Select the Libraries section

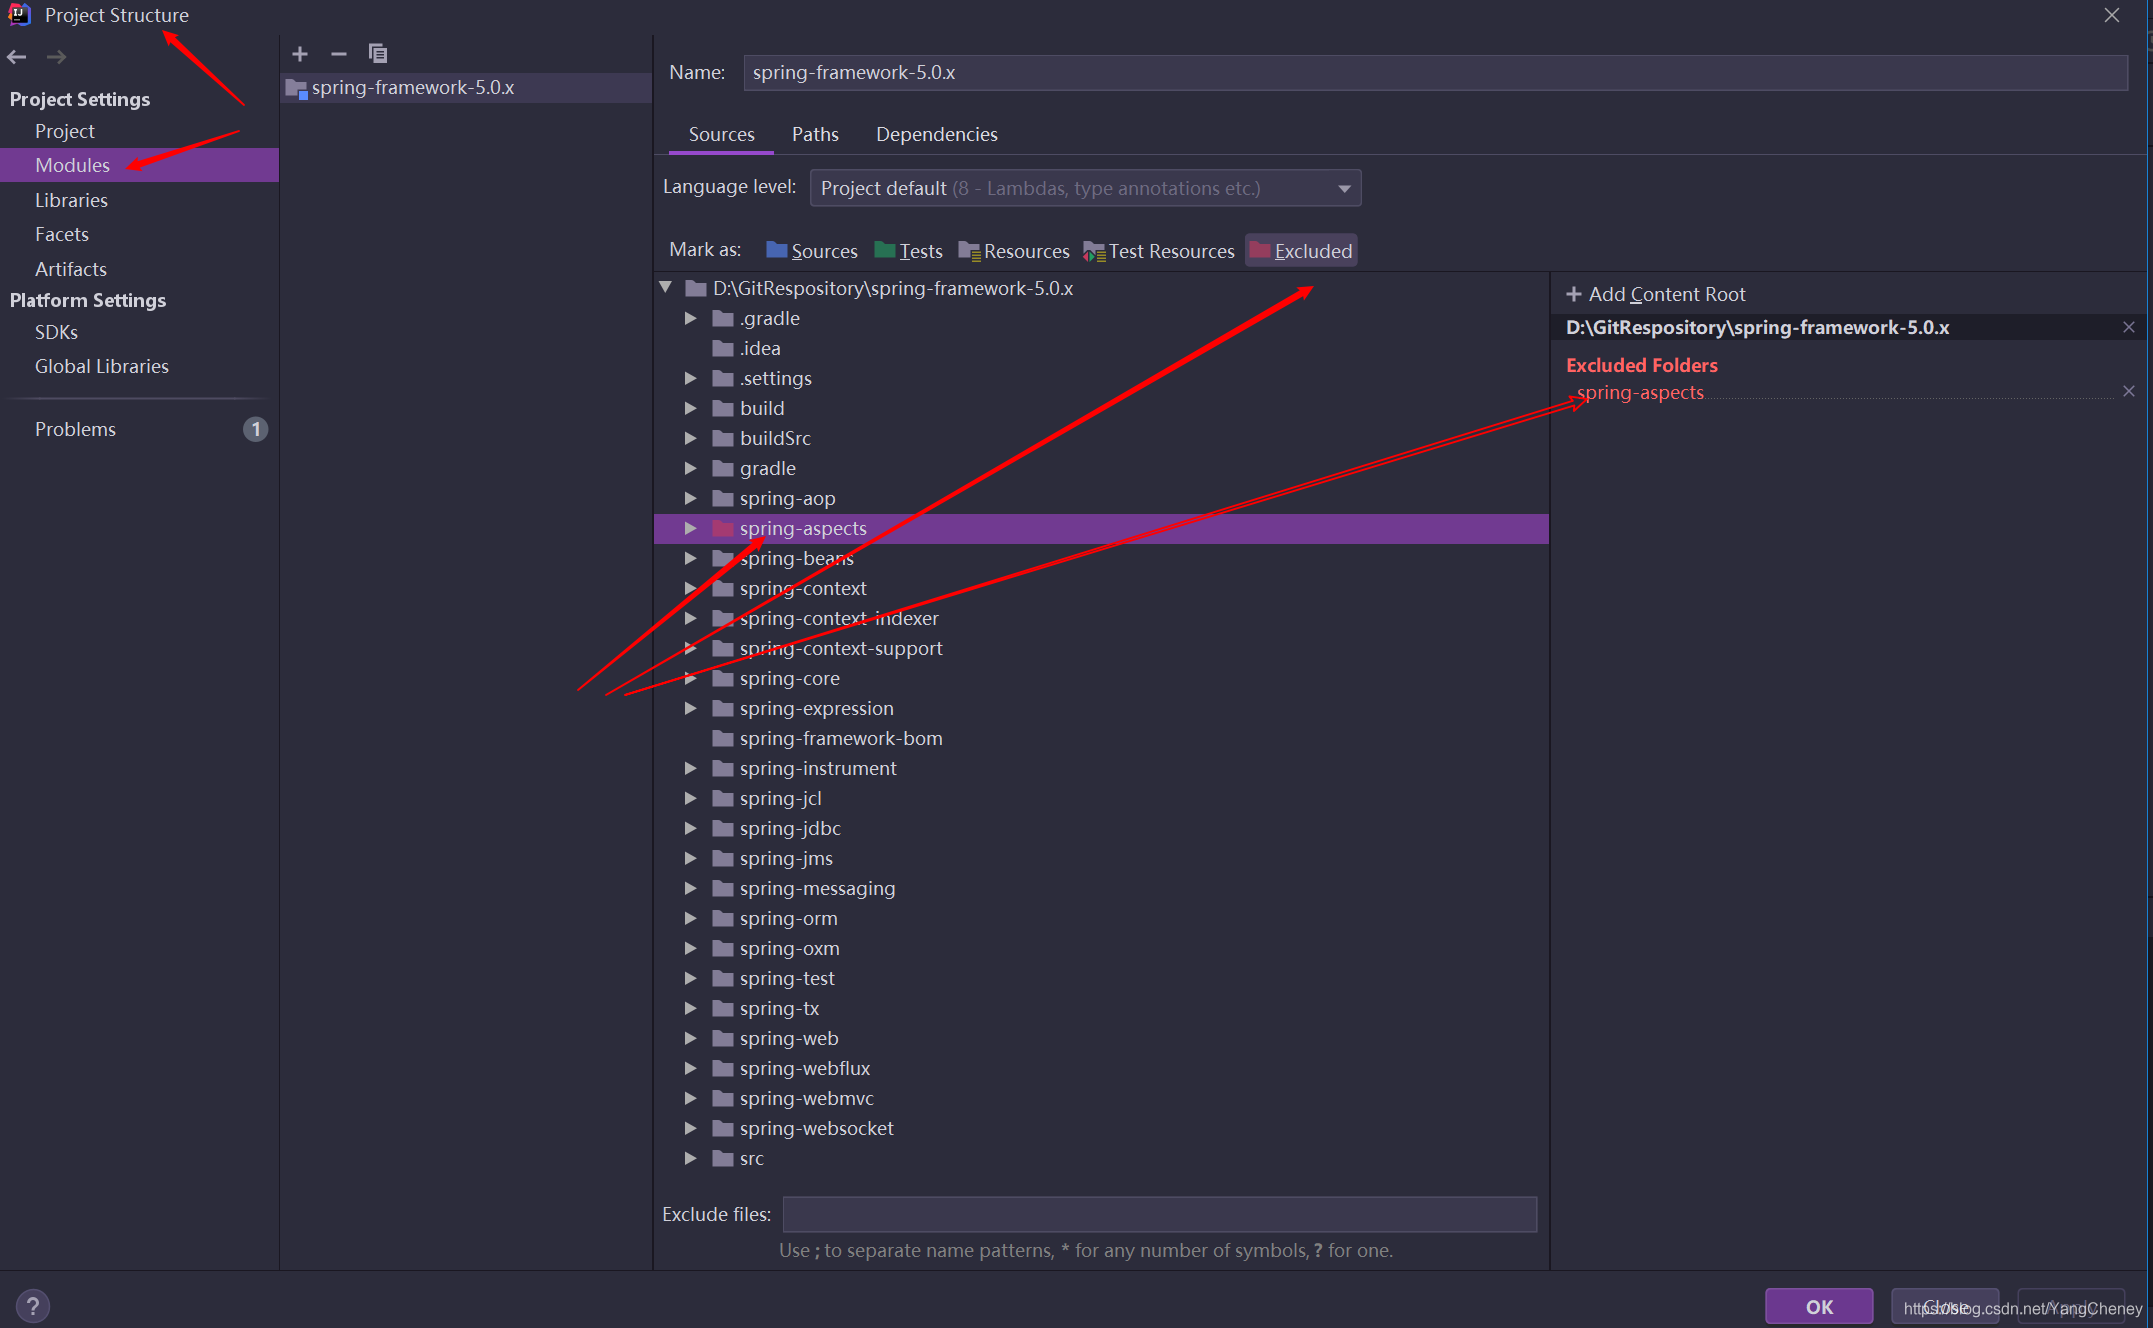[x=71, y=200]
